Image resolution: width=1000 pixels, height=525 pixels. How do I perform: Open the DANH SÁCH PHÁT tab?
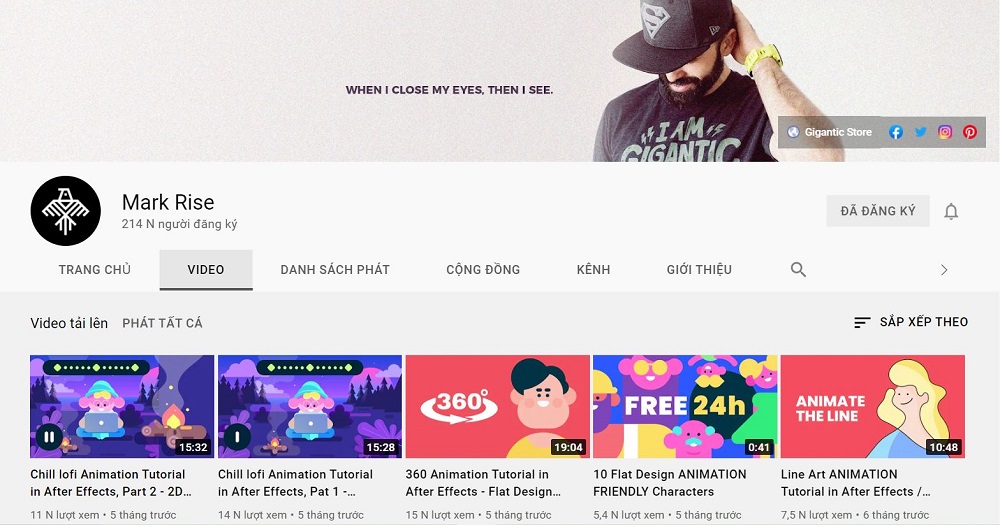click(335, 270)
